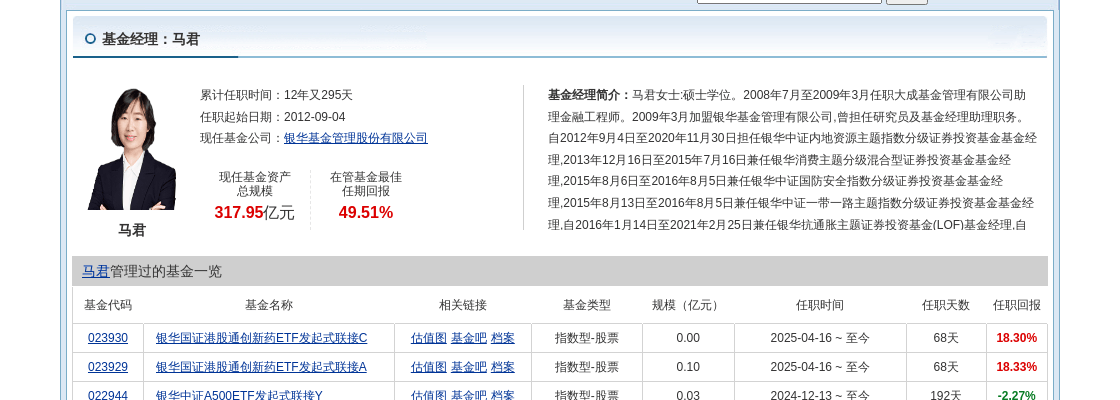Click the 基金经理简介 label
Screen dimensions: 1120x400
point(589,95)
